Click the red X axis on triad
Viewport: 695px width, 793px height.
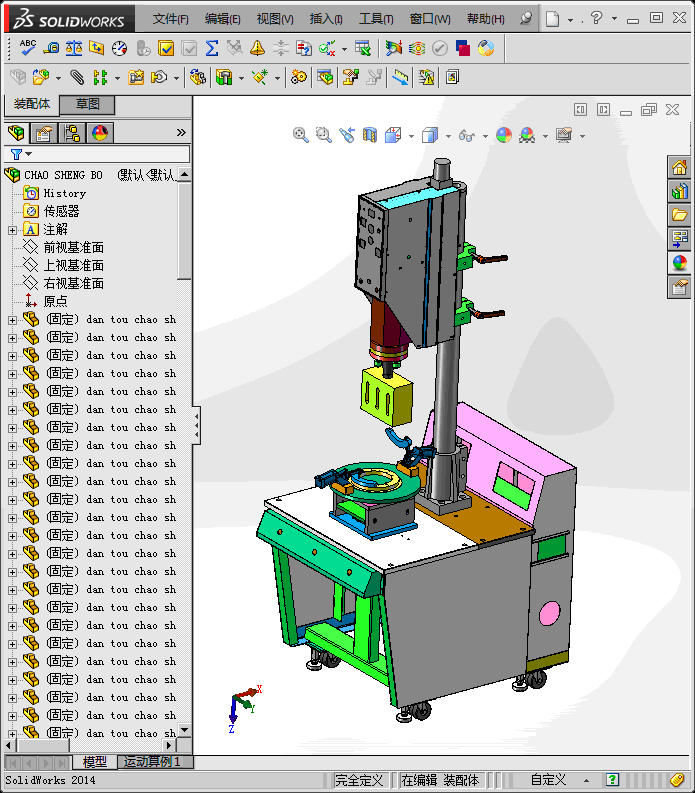(x=248, y=692)
